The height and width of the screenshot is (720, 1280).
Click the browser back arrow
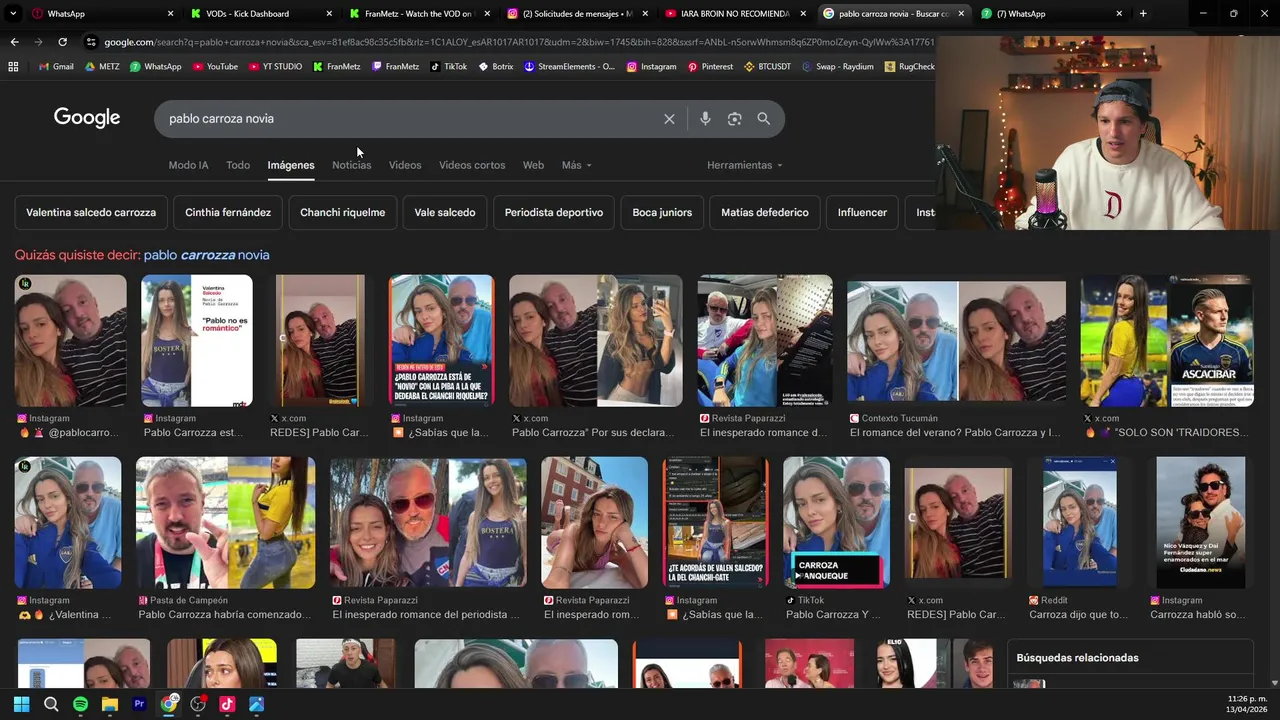[14, 42]
